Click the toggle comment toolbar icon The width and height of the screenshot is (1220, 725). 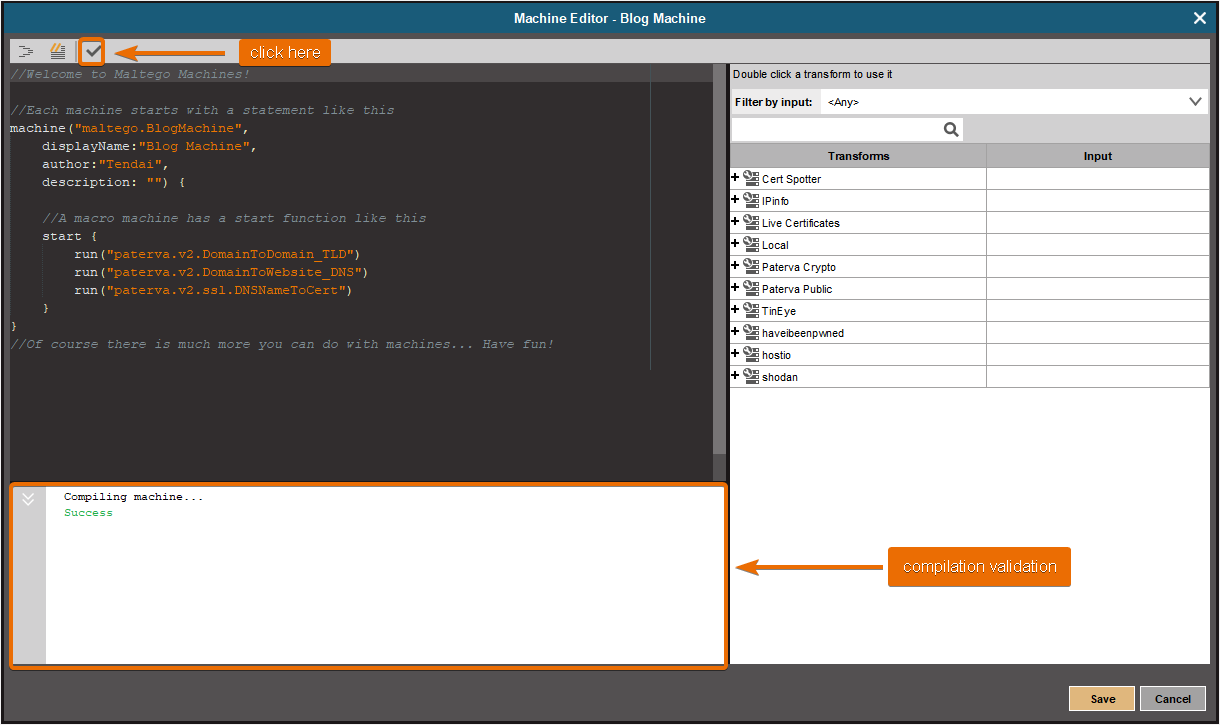(x=58, y=51)
